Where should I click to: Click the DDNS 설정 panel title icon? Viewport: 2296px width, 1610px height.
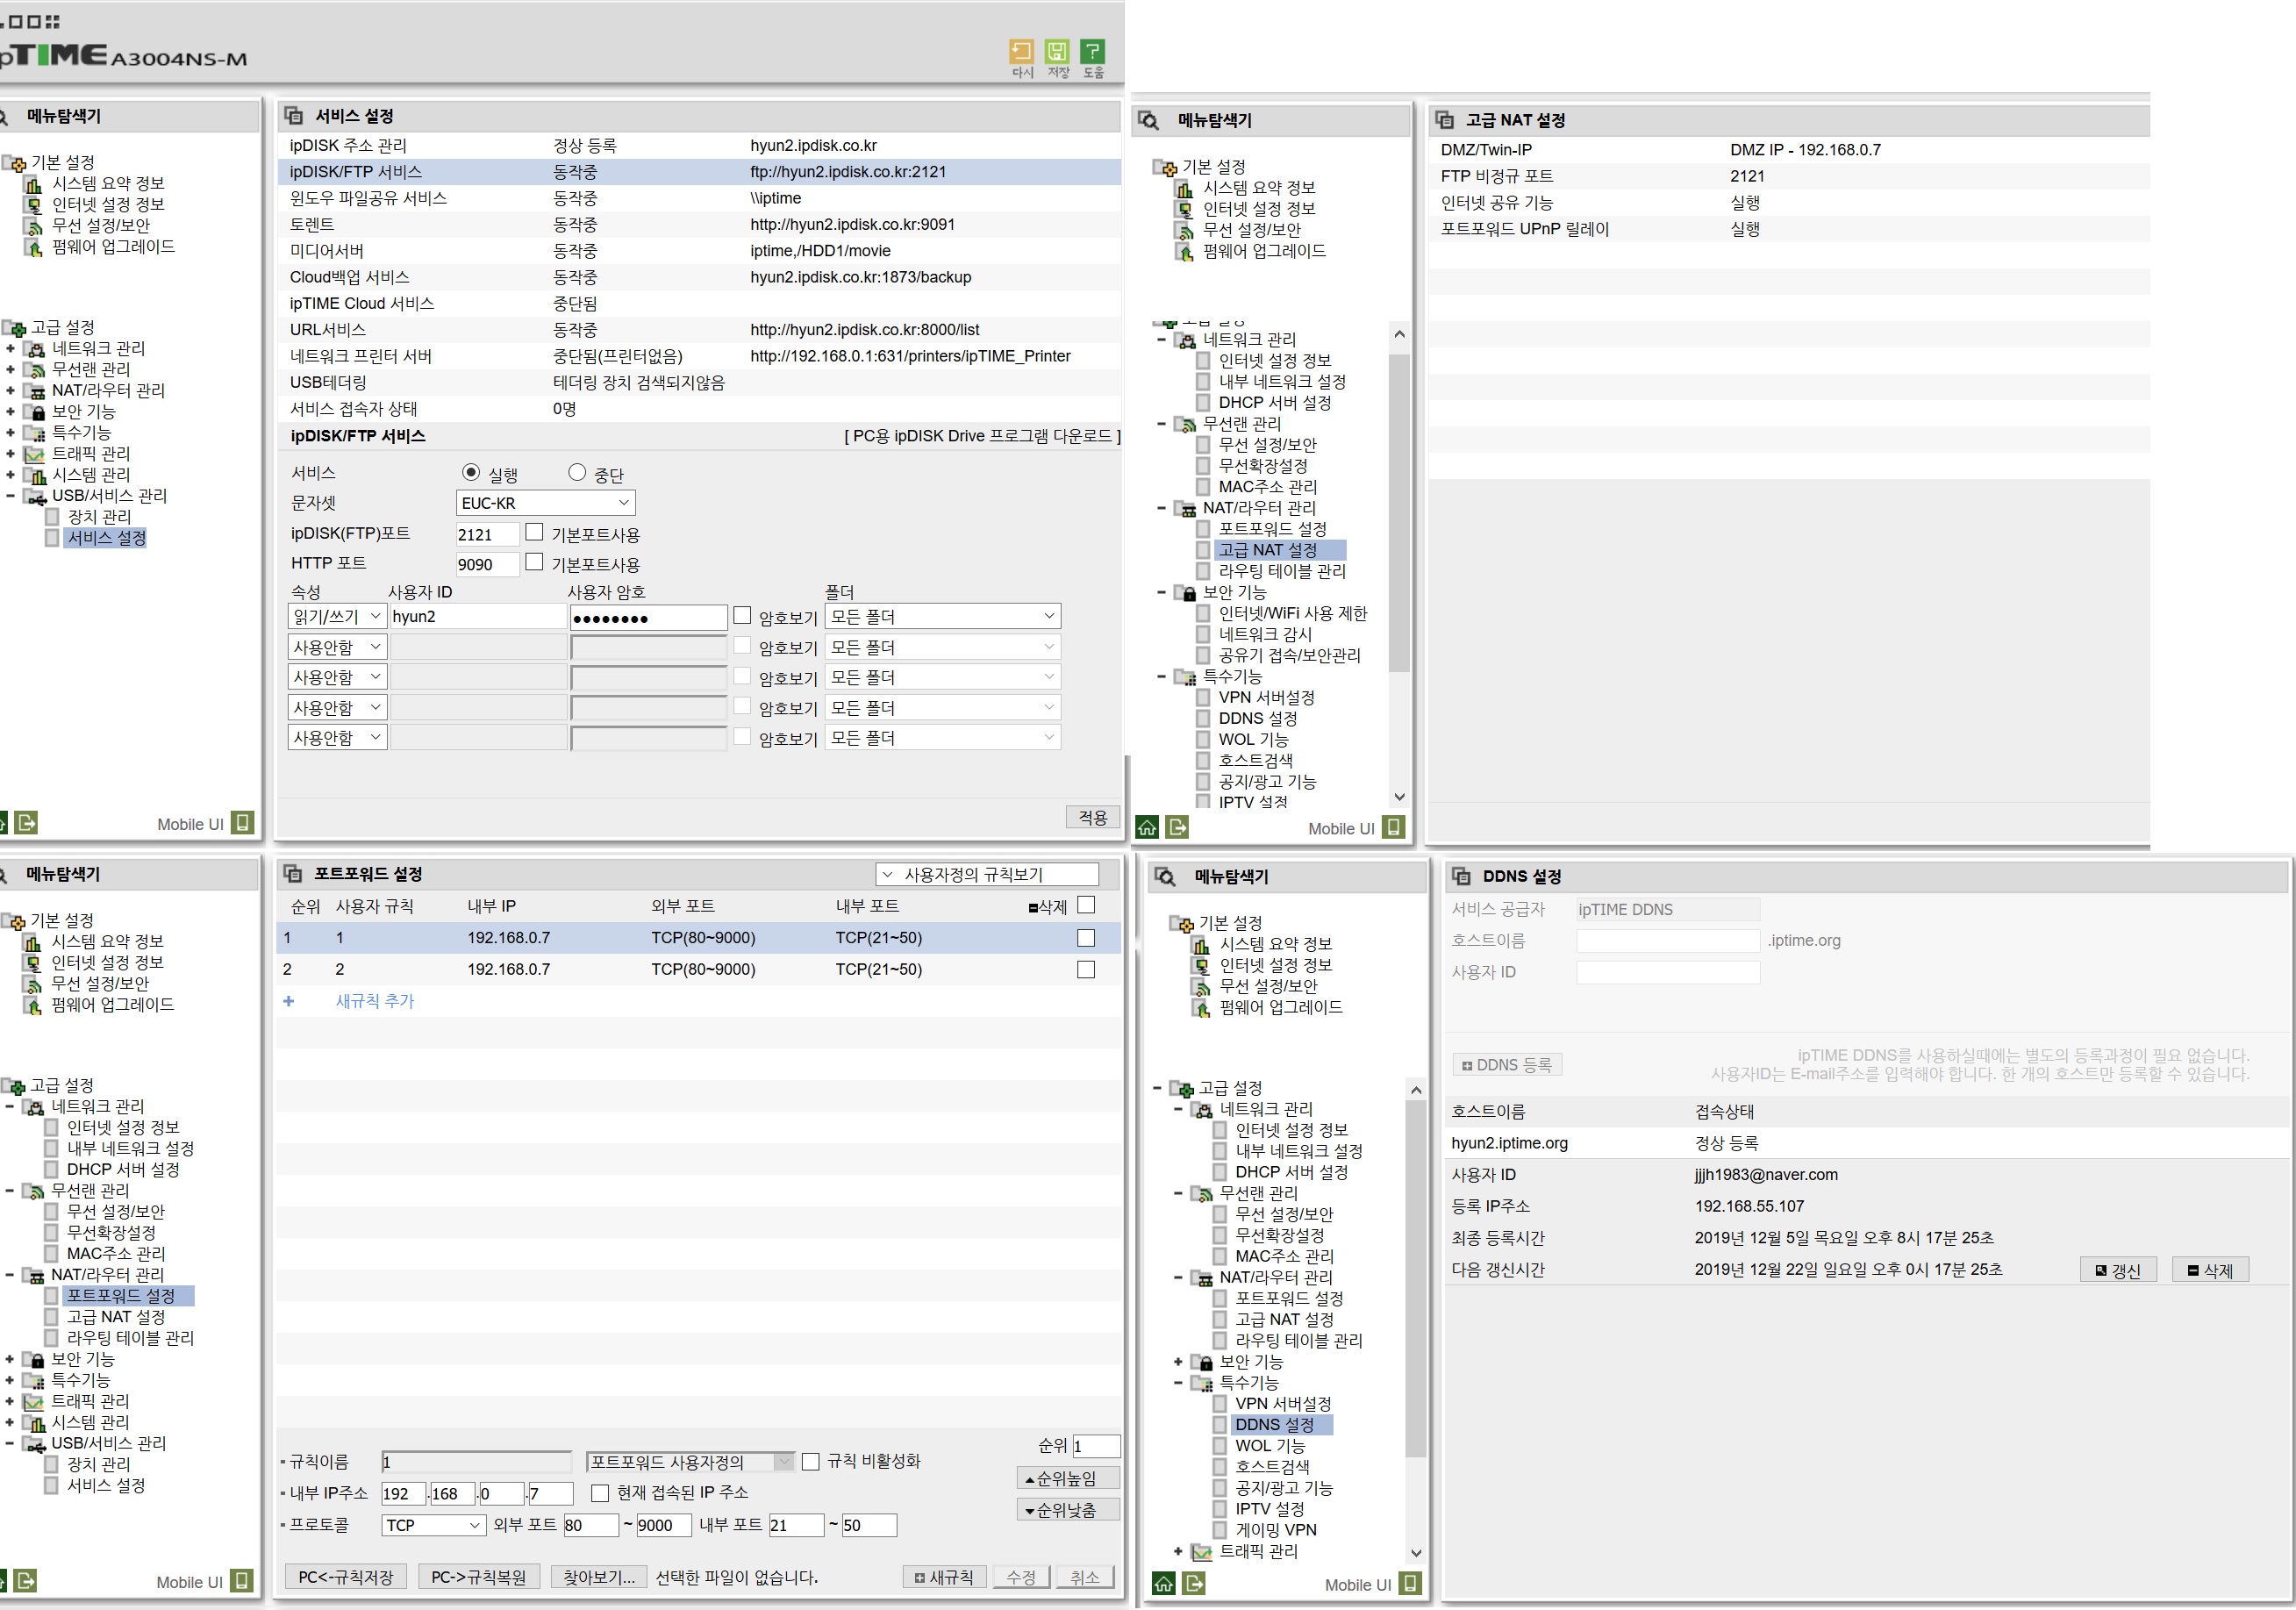pos(1462,876)
